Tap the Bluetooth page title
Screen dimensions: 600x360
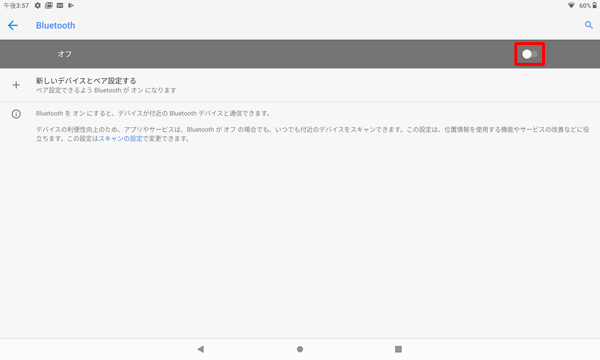55,26
